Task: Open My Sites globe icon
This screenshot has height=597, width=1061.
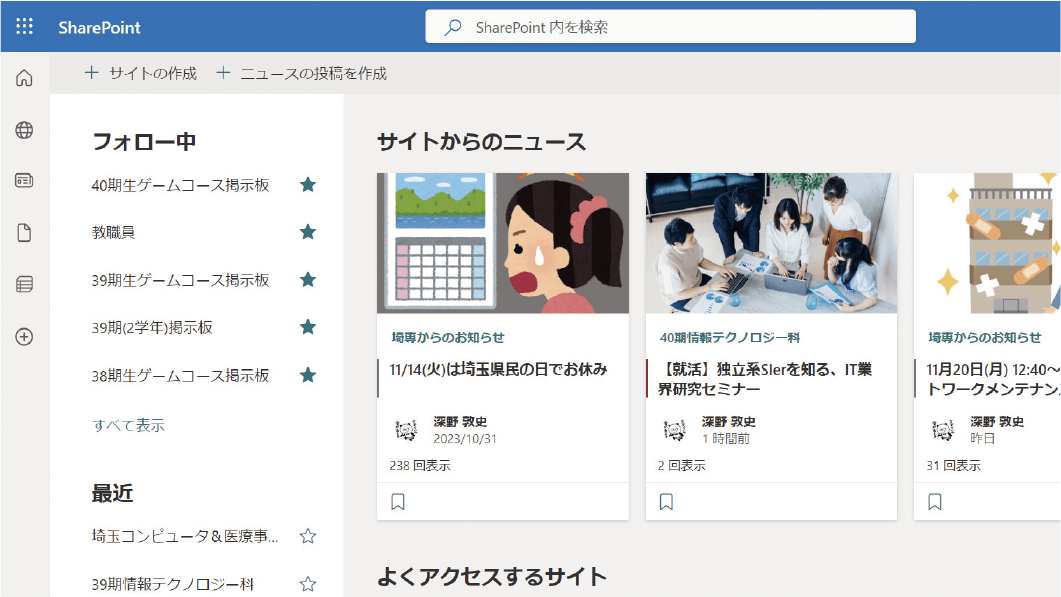Action: (24, 130)
